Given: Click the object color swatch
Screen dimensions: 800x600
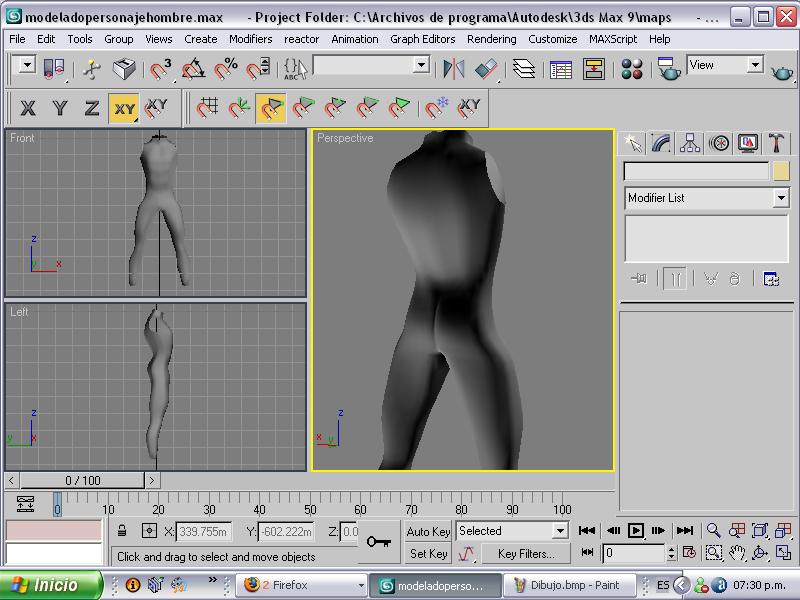Looking at the screenshot, I should point(781,171).
